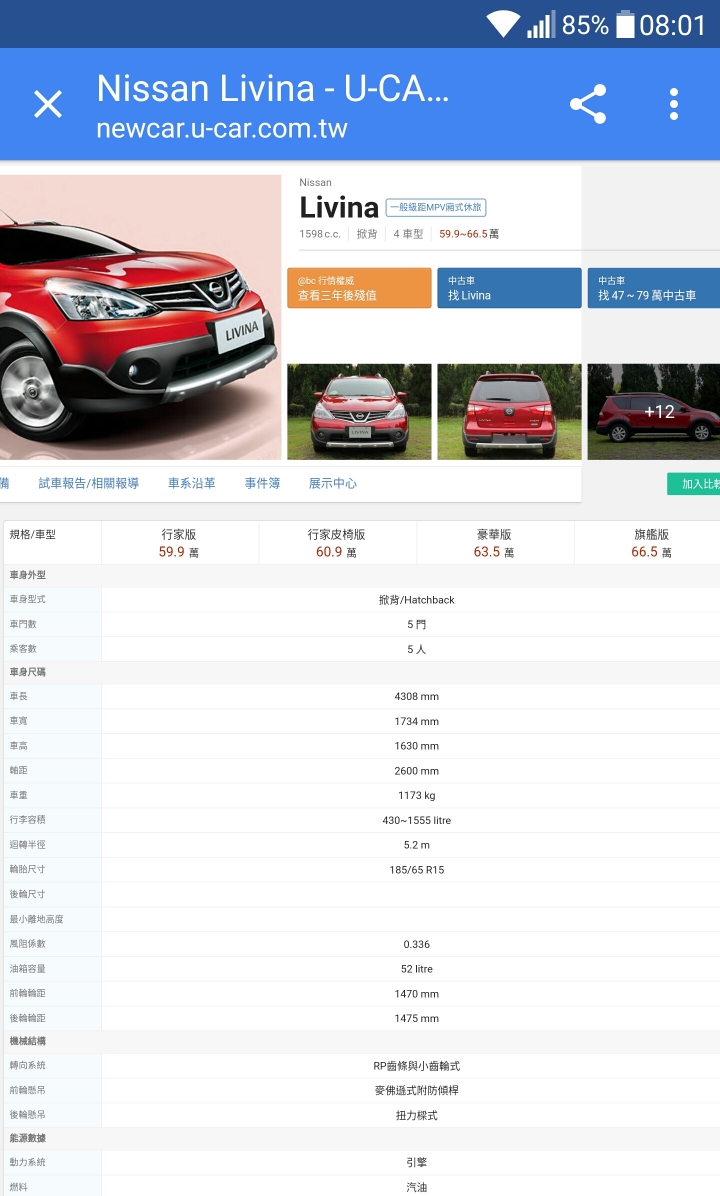Tap the 1598c.c. displacement text
The image size is (720, 1196).
coord(320,234)
